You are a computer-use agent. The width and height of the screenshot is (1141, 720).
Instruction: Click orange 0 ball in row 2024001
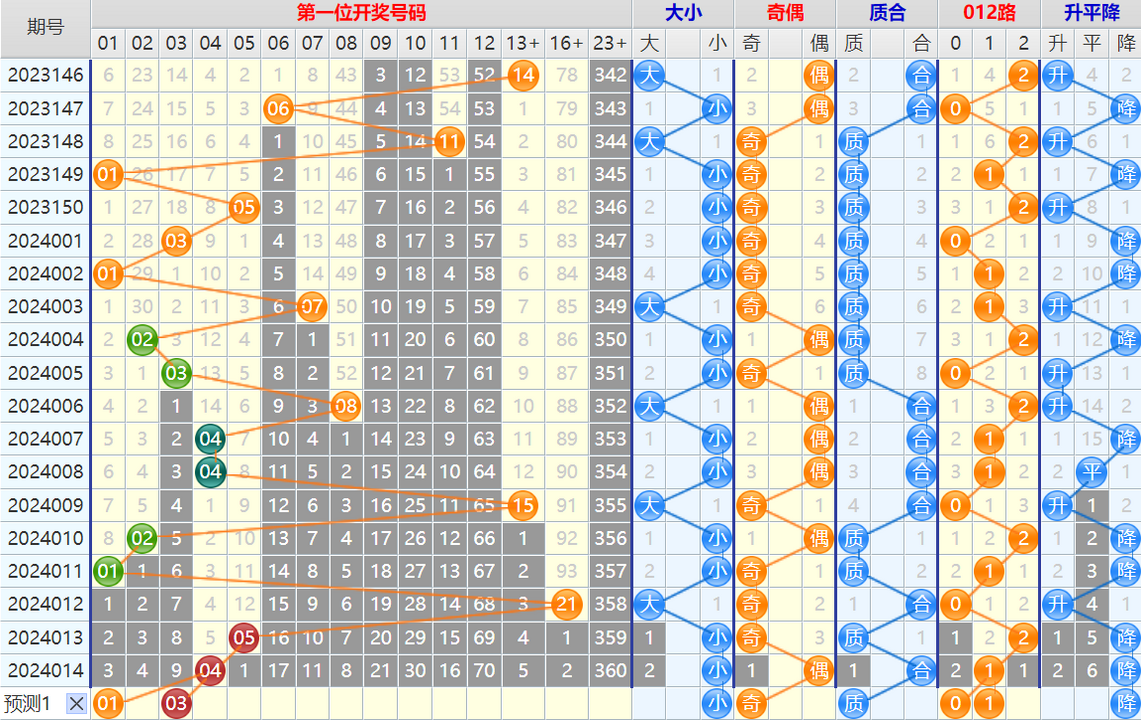tap(955, 241)
